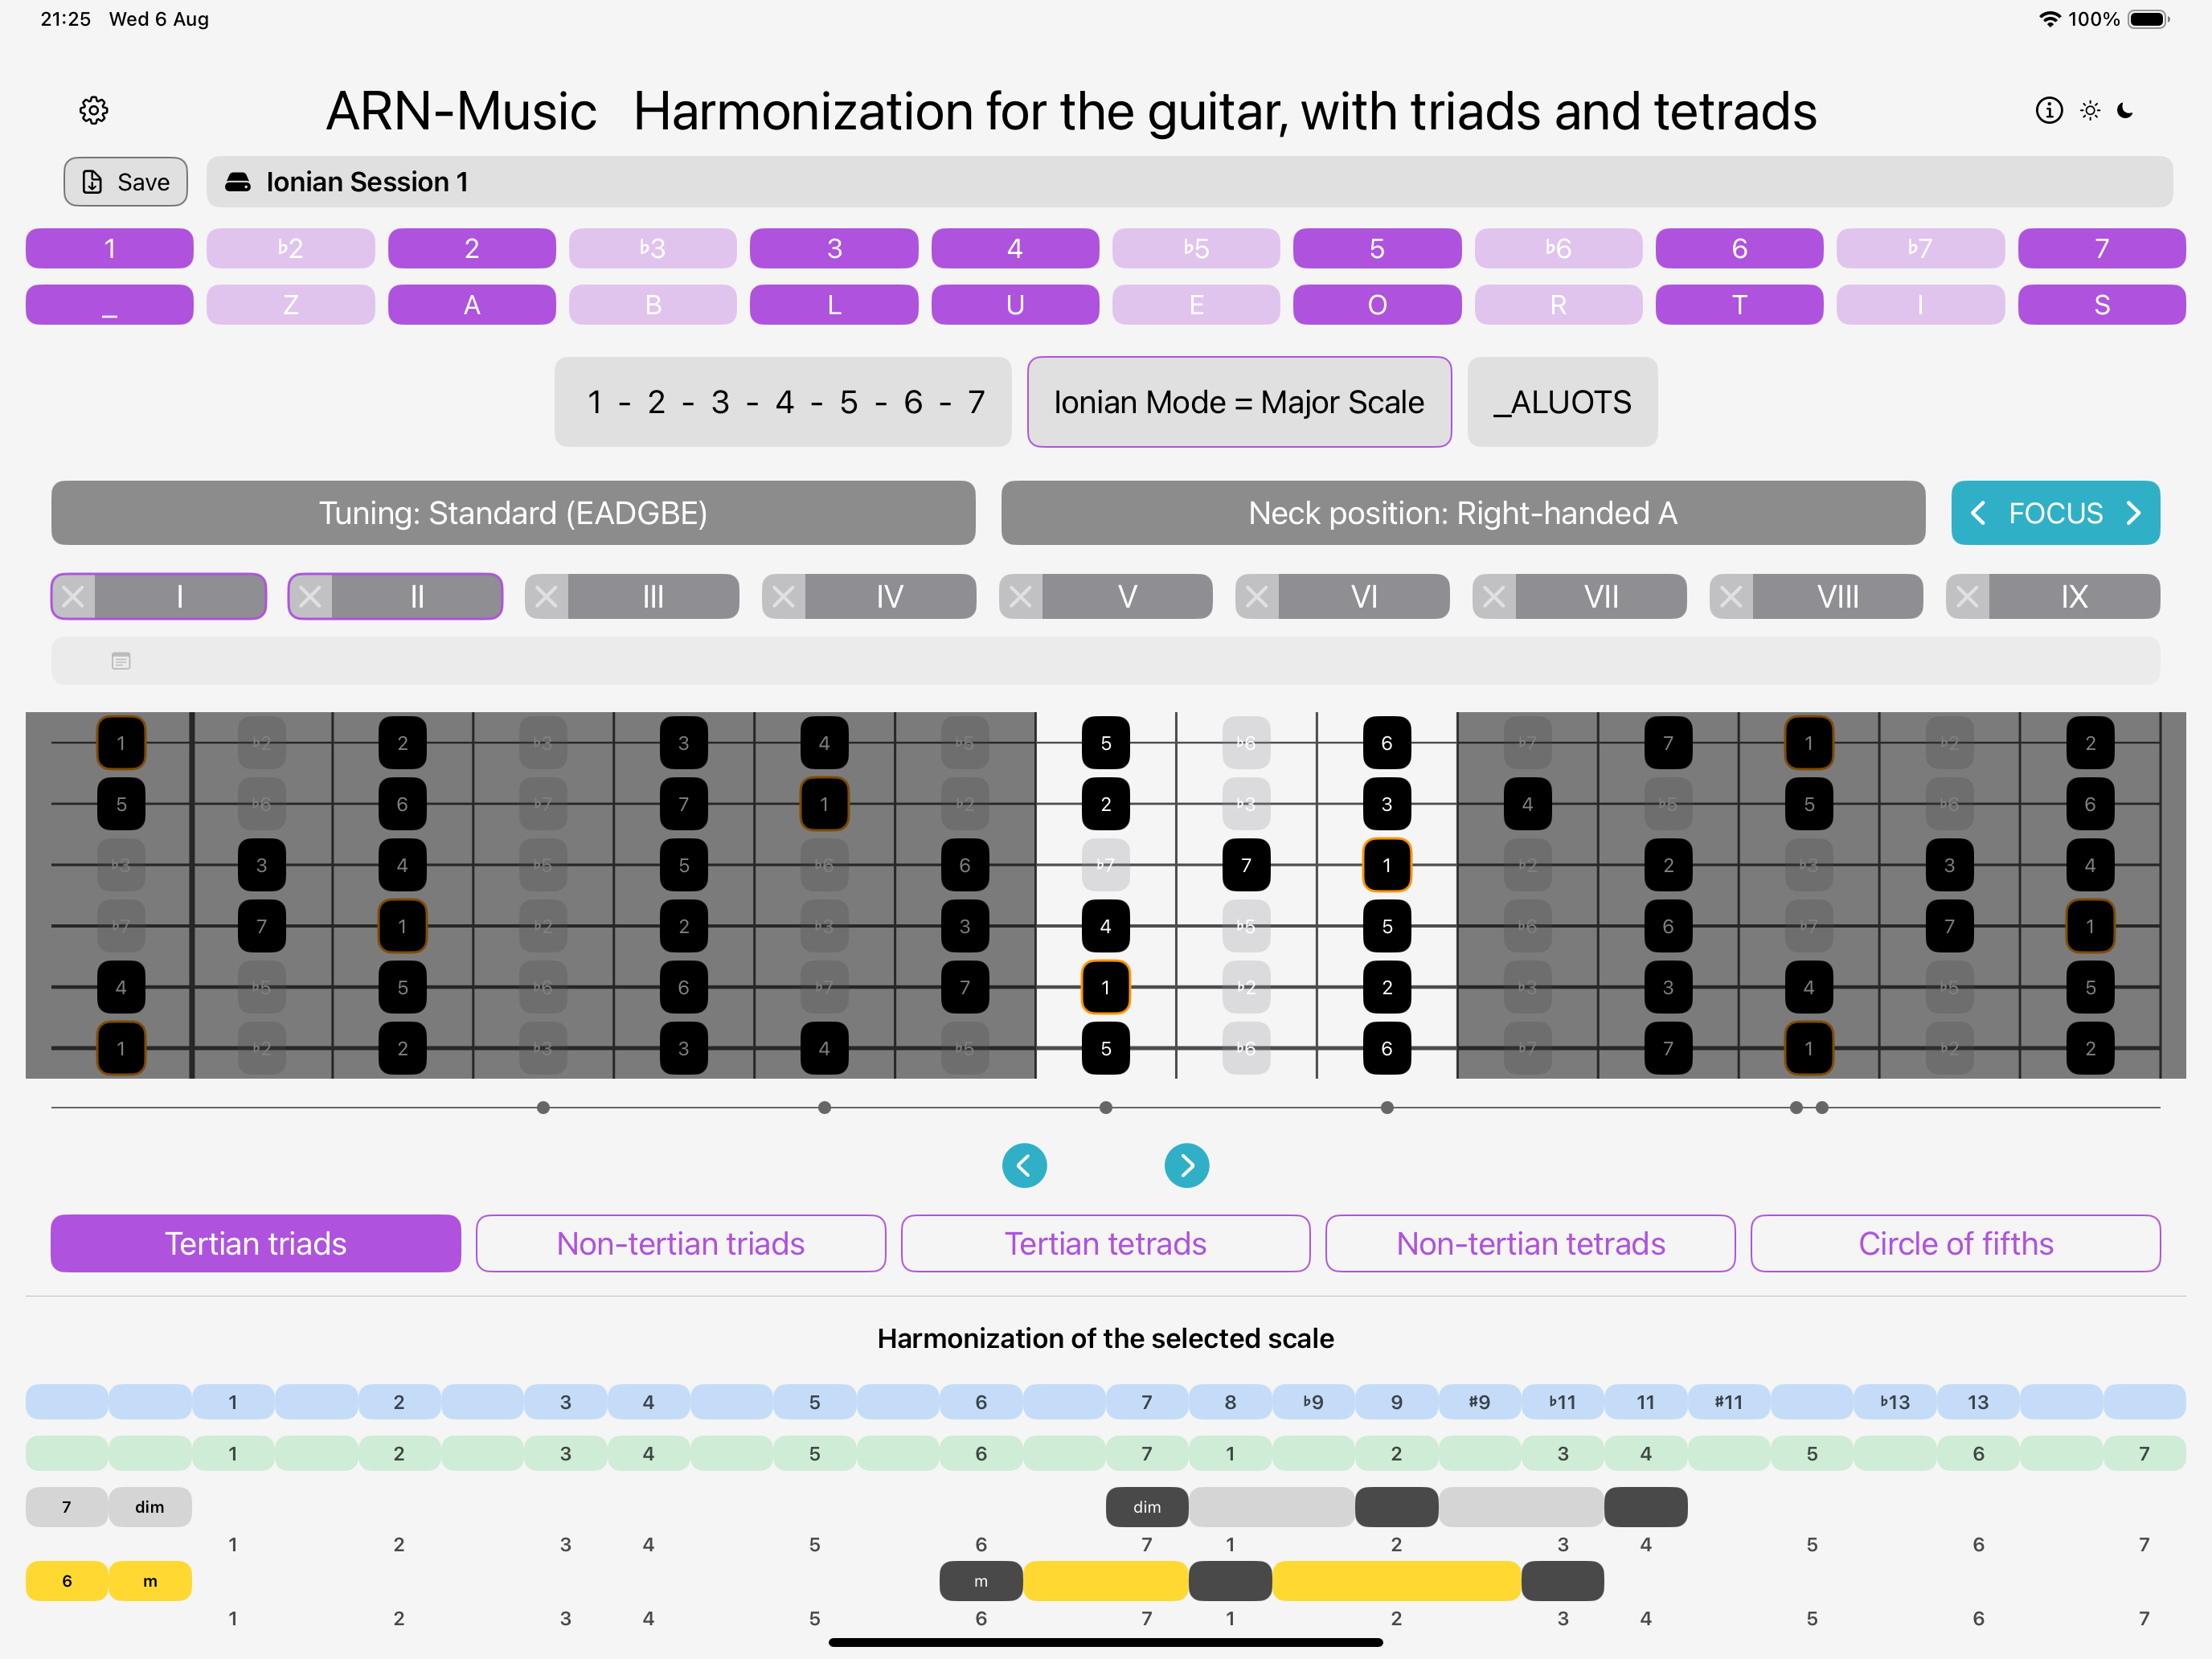
Task: Select position VIII tab
Action: (1837, 597)
